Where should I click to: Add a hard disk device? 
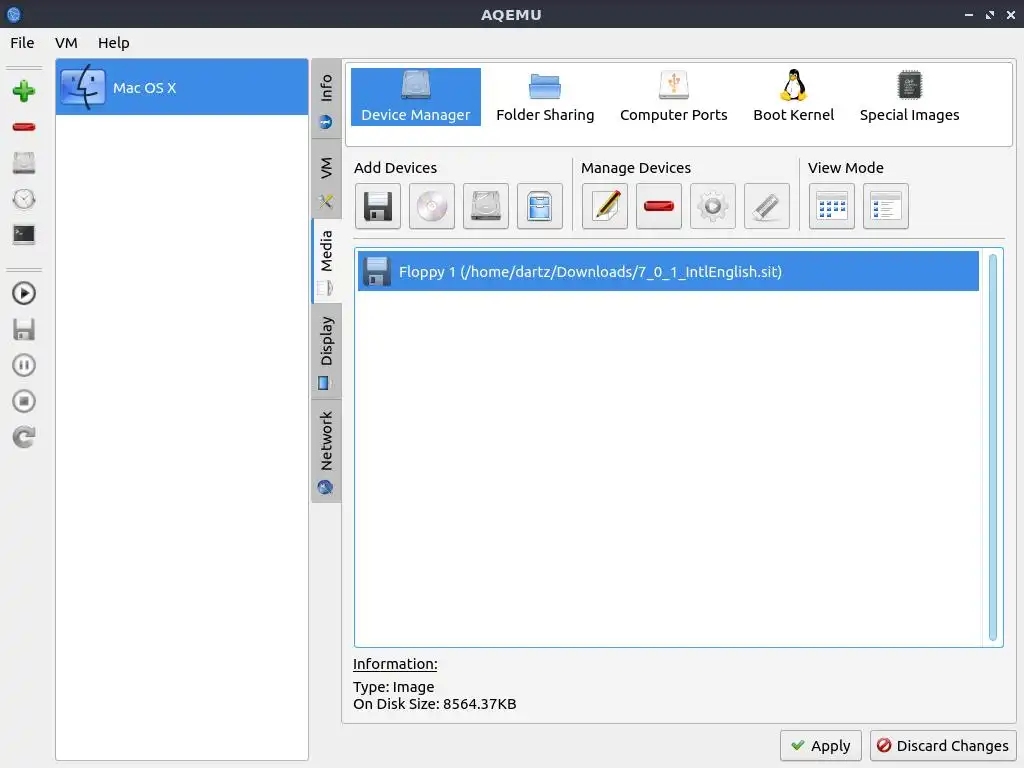485,206
